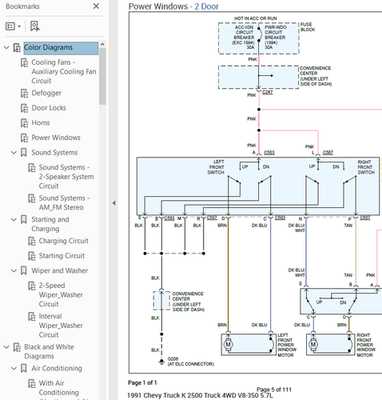The image size is (382, 400).
Task: Click the find current bookmark icon
Action: coord(35,26)
